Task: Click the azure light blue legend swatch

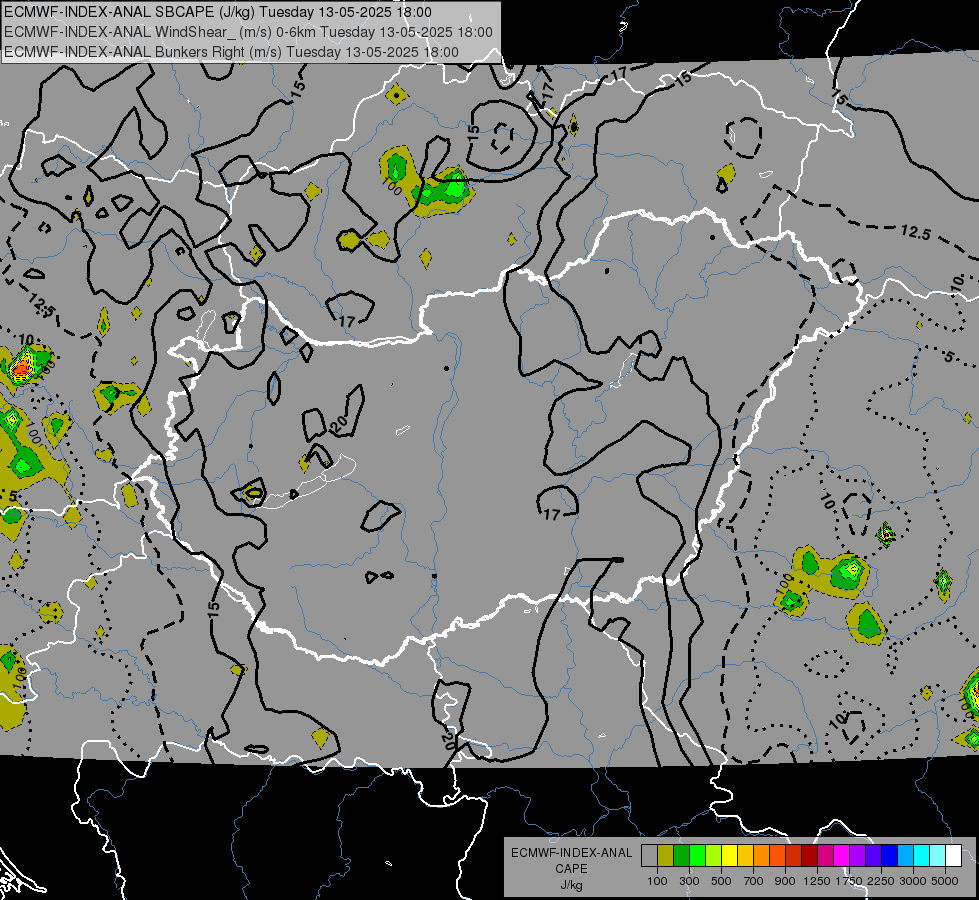Action: 906,855
